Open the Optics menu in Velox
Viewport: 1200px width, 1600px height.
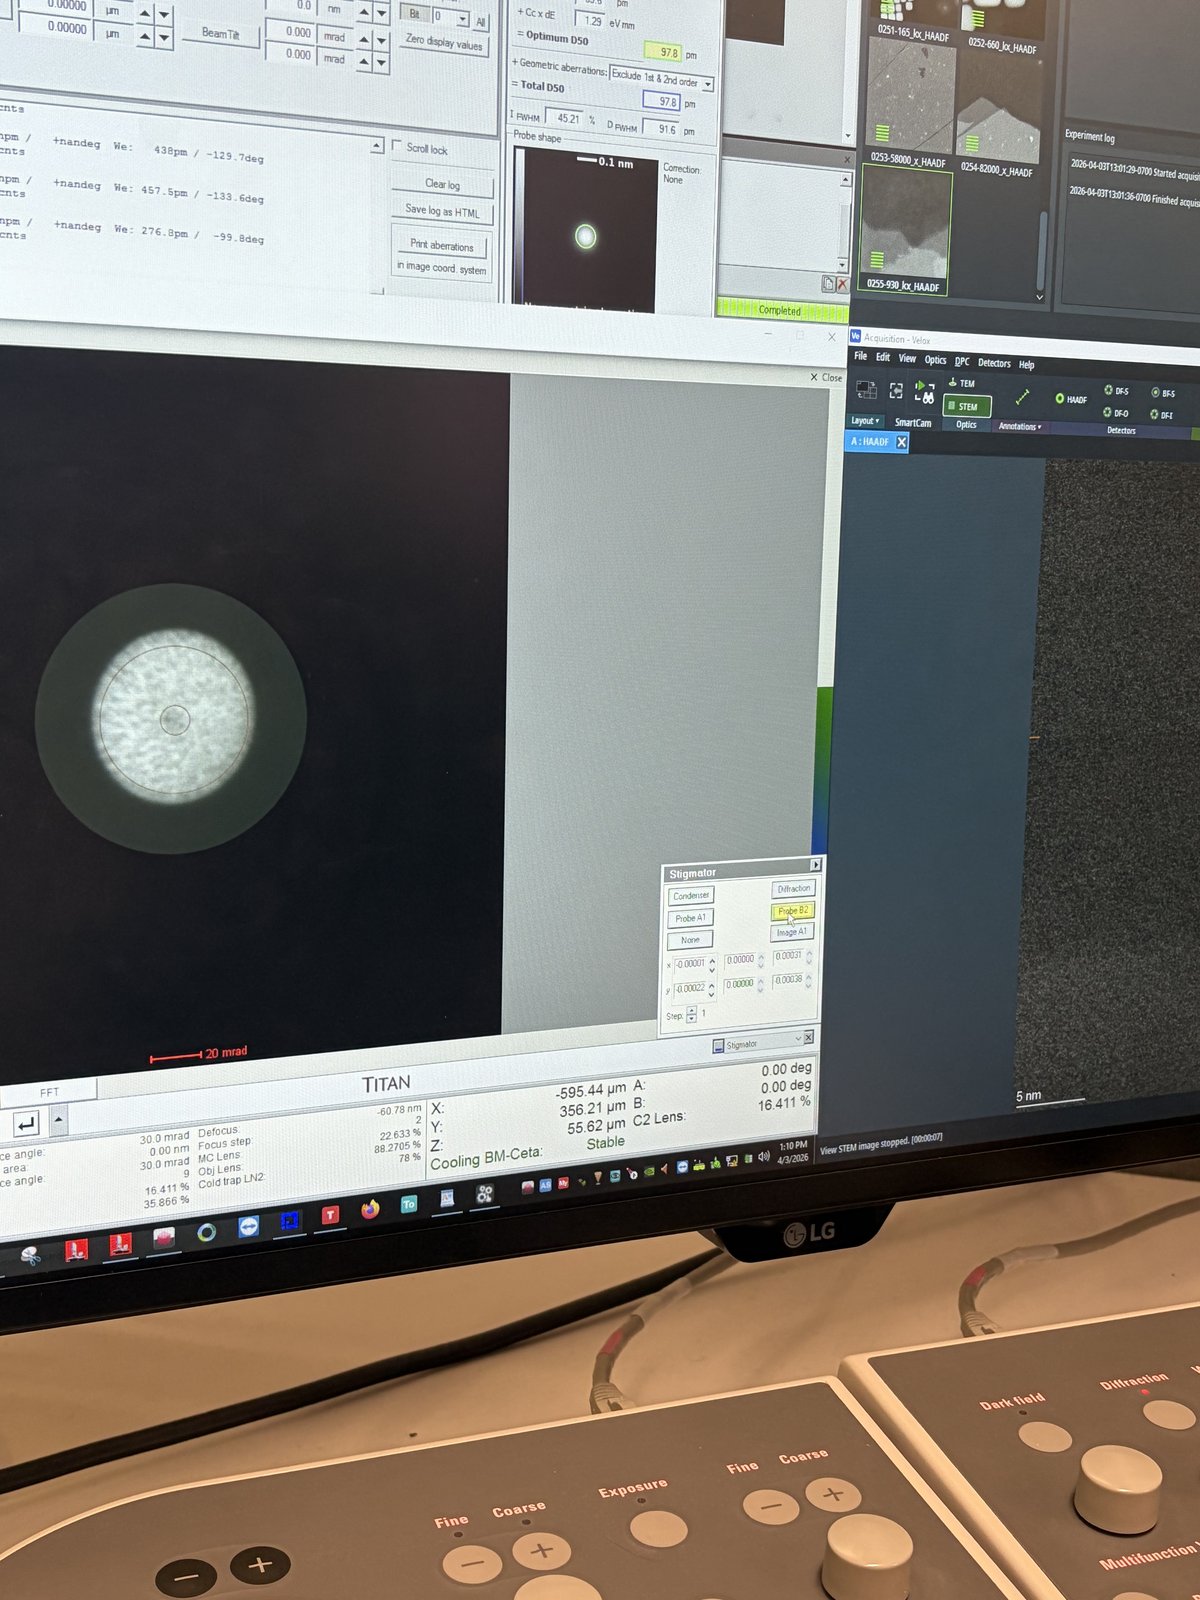(935, 360)
